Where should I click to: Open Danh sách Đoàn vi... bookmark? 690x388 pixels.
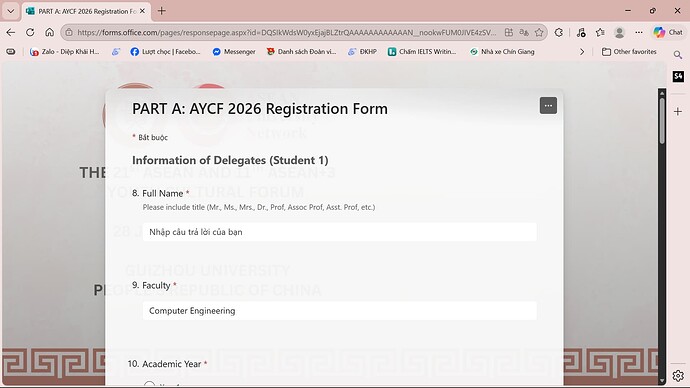[x=301, y=51]
